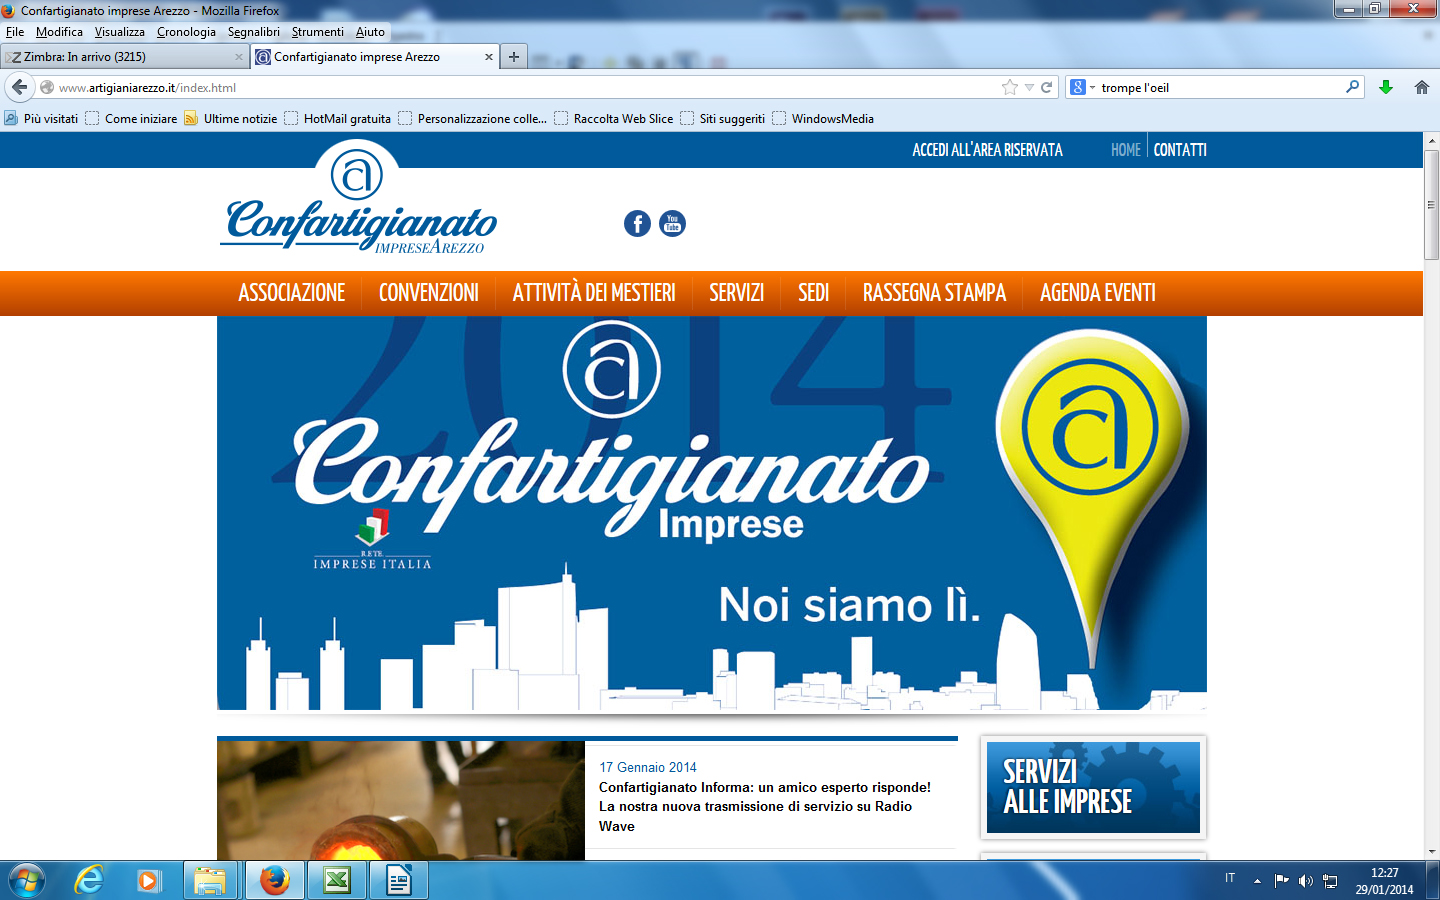1440x900 pixels.
Task: Open the Raccolta Web Slice bookmark
Action: click(614, 118)
